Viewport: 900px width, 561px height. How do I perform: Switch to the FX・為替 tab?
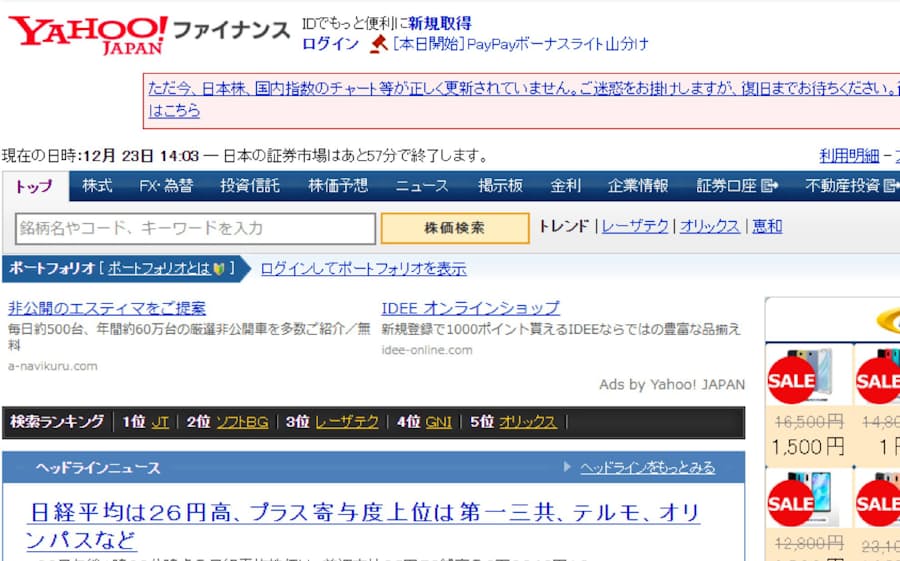166,186
